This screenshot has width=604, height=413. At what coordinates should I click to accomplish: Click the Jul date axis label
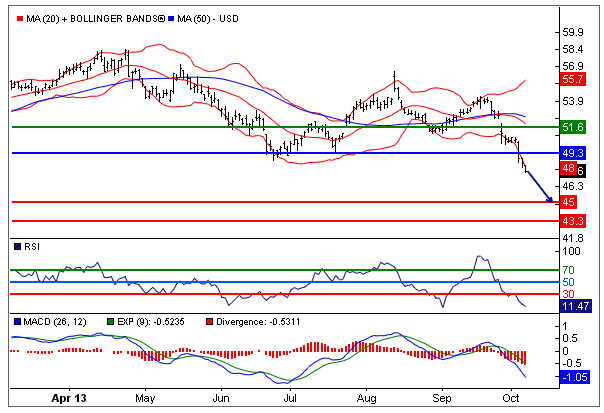[290, 398]
